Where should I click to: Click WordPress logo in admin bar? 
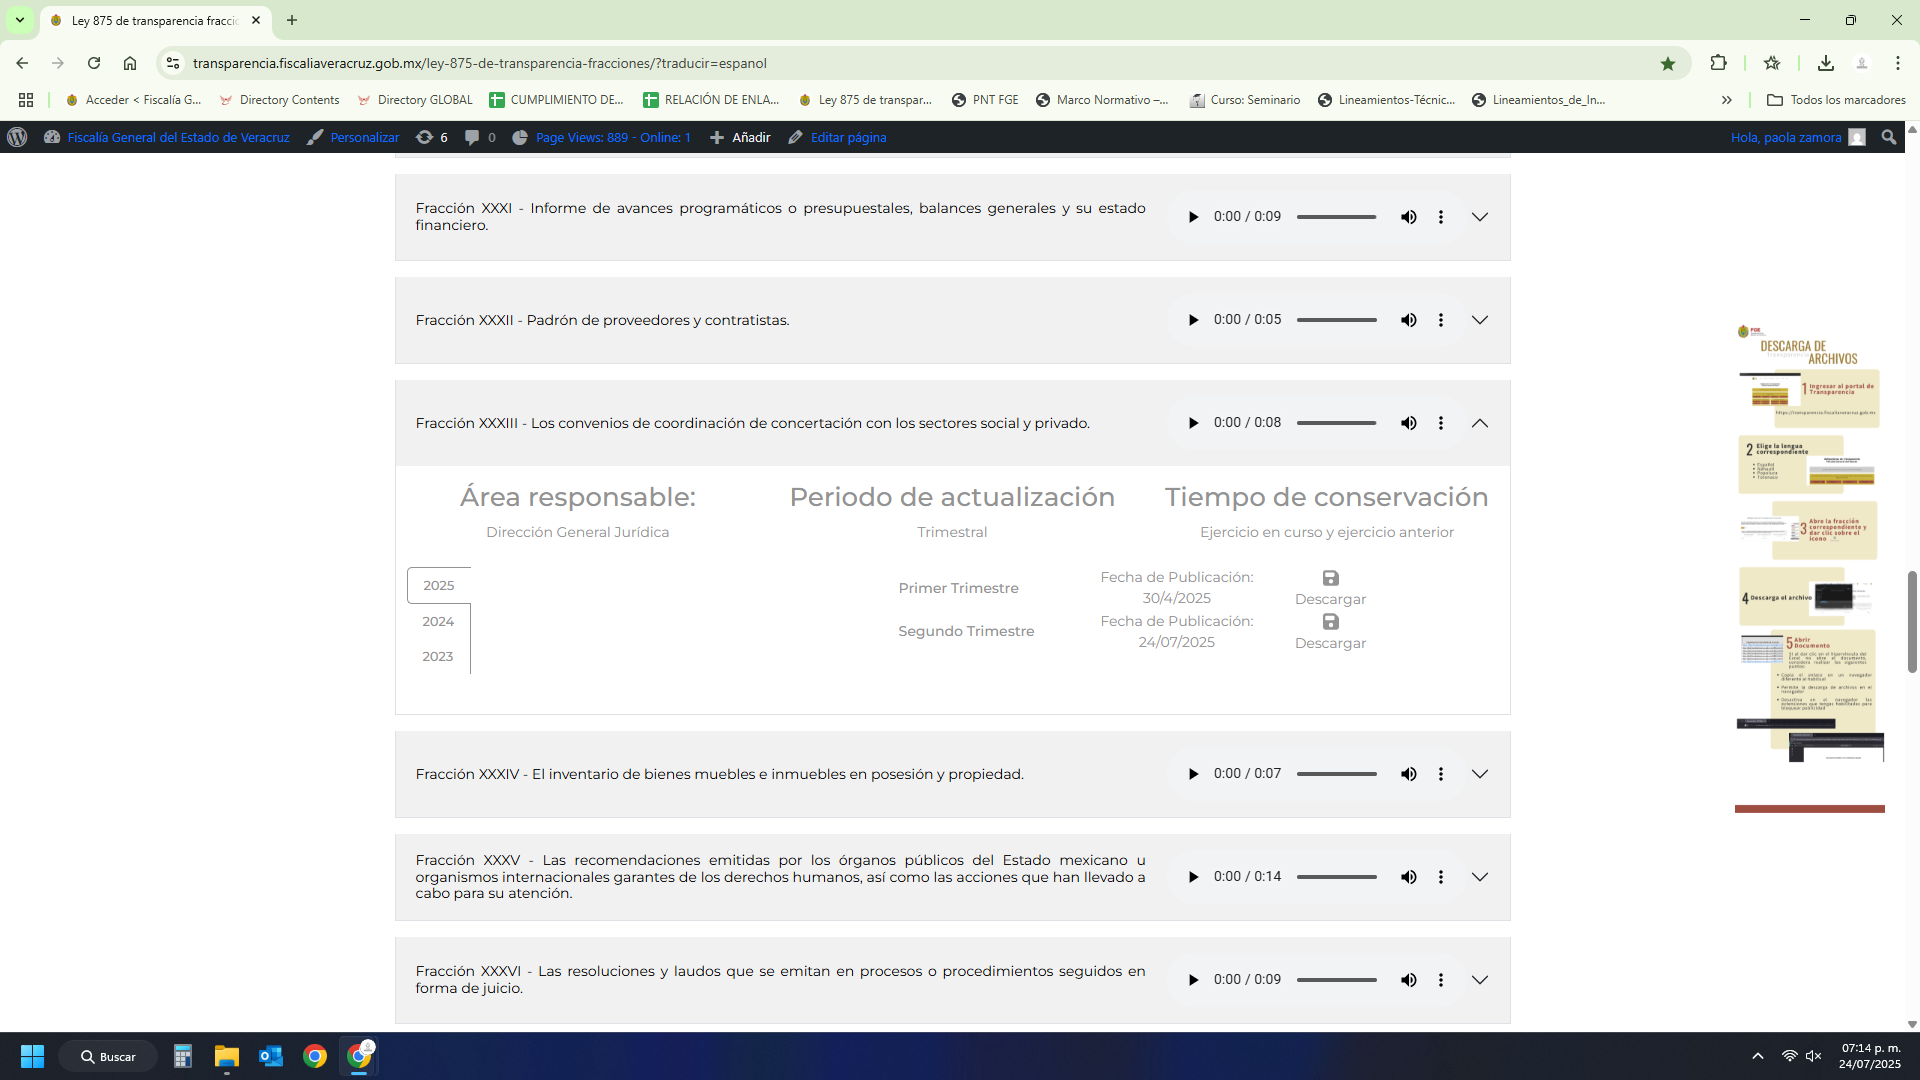click(x=17, y=137)
